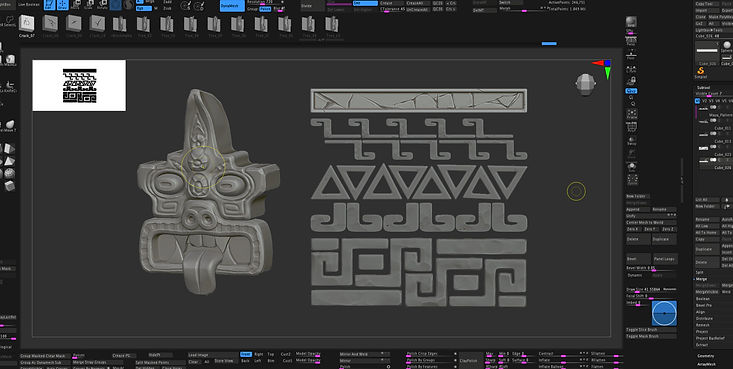Select the Scale transform icon
Viewport: 733px width, 369px height.
coord(89,5)
